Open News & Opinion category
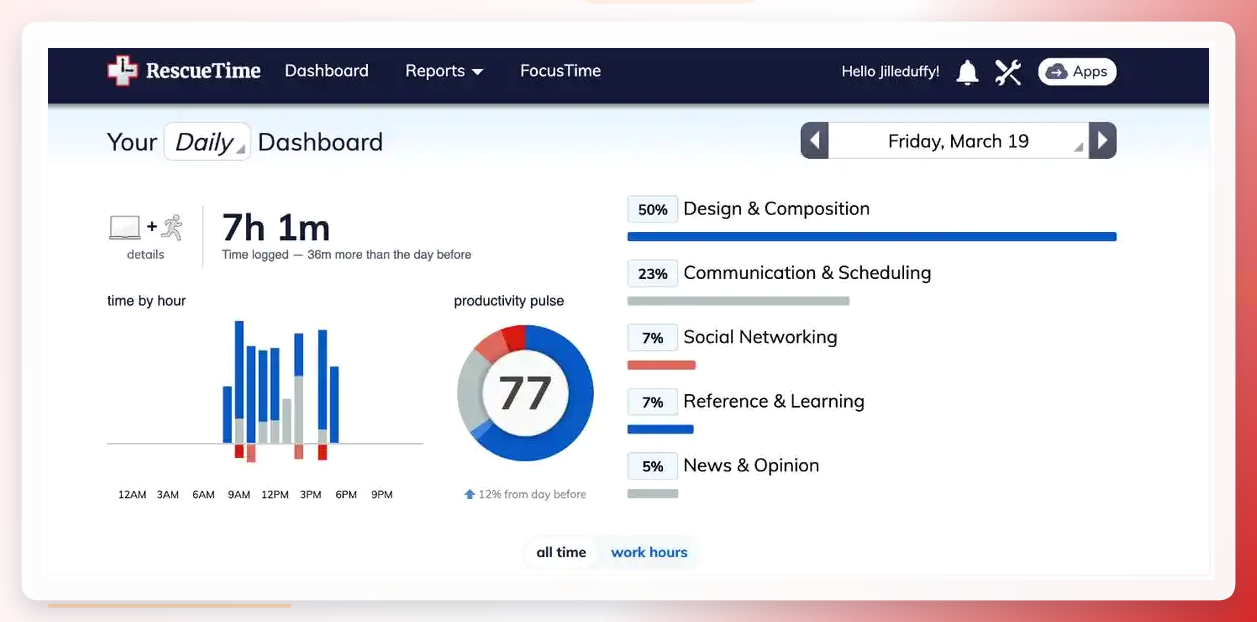This screenshot has height=622, width=1257. 751,465
